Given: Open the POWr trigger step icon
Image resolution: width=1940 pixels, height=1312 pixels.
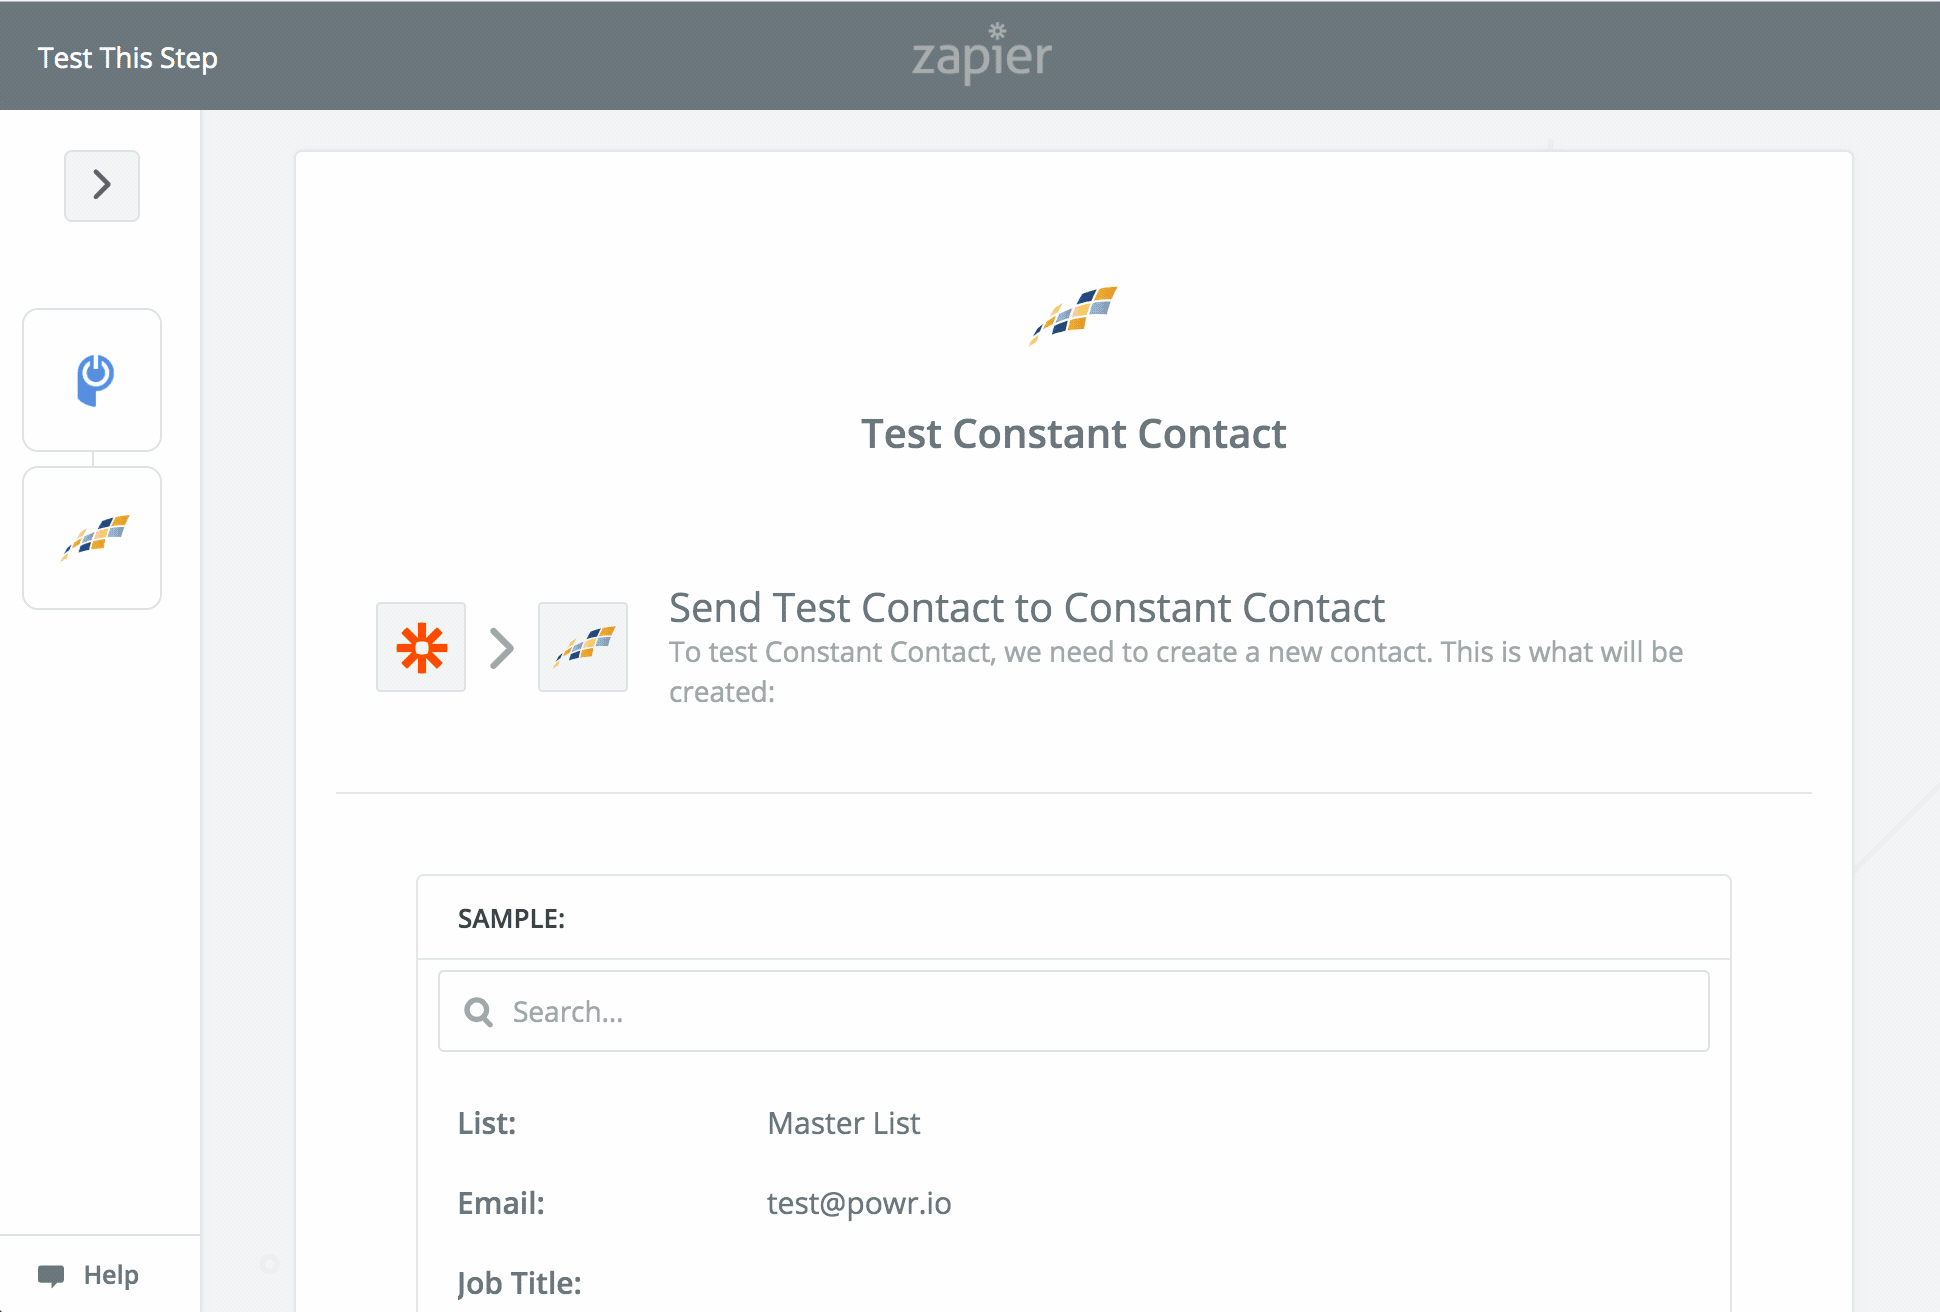Looking at the screenshot, I should 92,380.
